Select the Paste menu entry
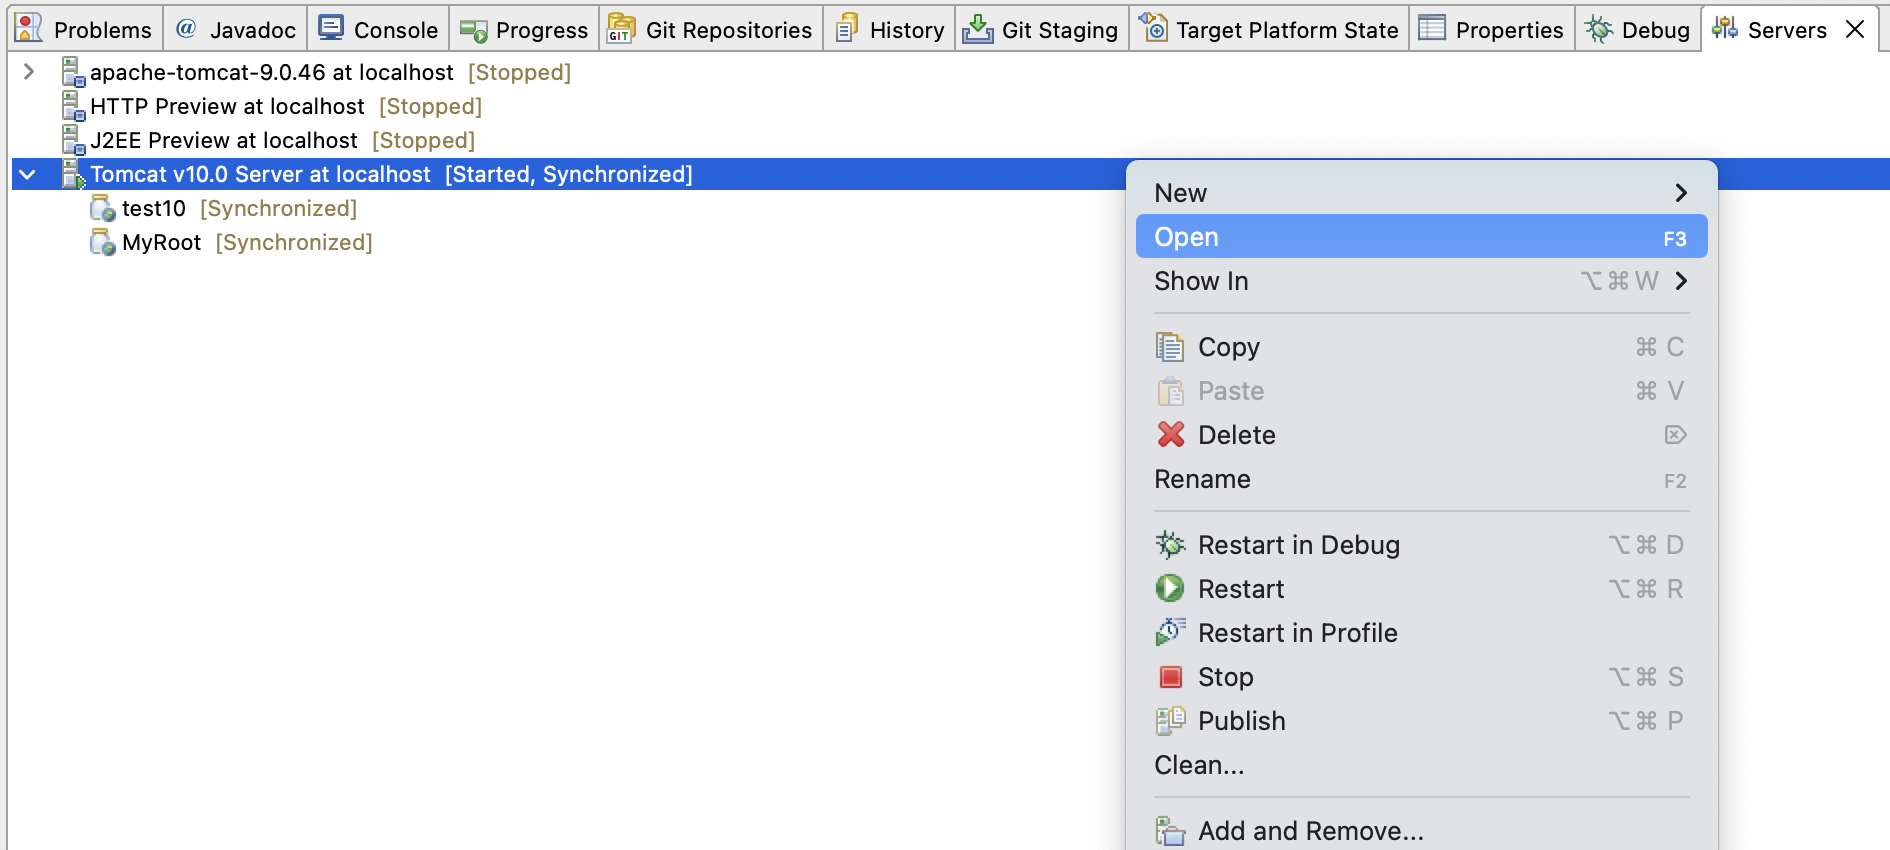The image size is (1890, 850). pos(1421,391)
